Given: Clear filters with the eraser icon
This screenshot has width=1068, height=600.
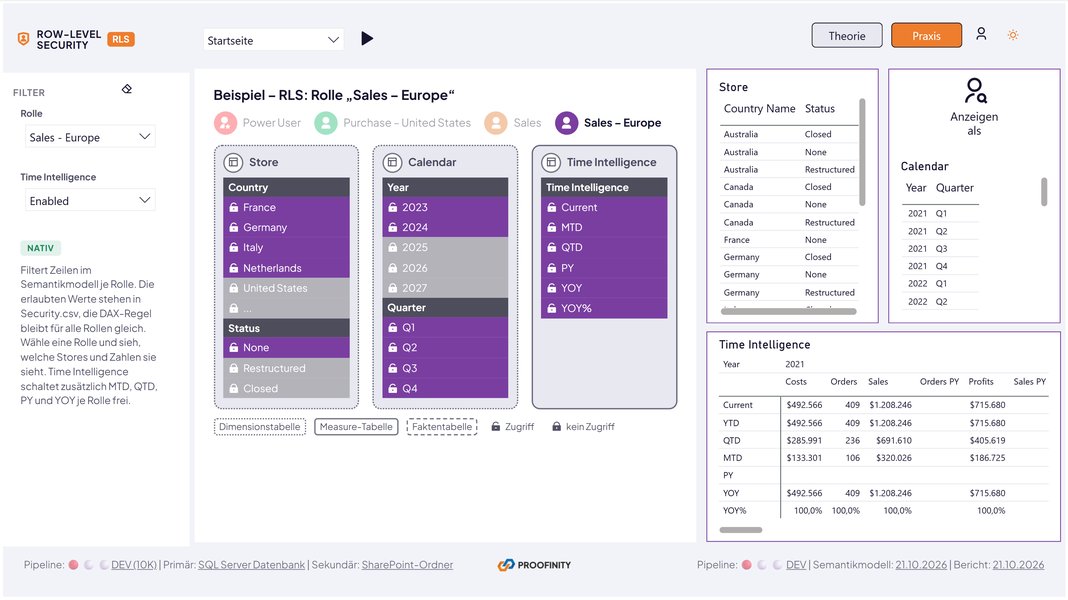Looking at the screenshot, I should point(127,89).
